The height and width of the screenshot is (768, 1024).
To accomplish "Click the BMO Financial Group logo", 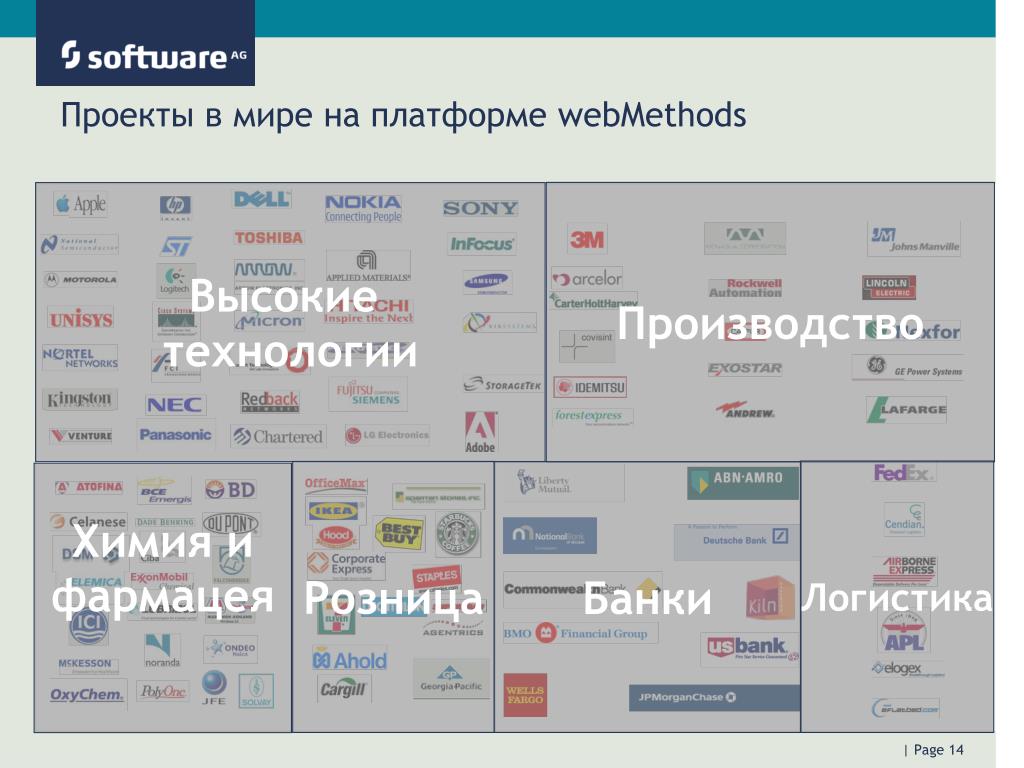I will click(x=580, y=633).
